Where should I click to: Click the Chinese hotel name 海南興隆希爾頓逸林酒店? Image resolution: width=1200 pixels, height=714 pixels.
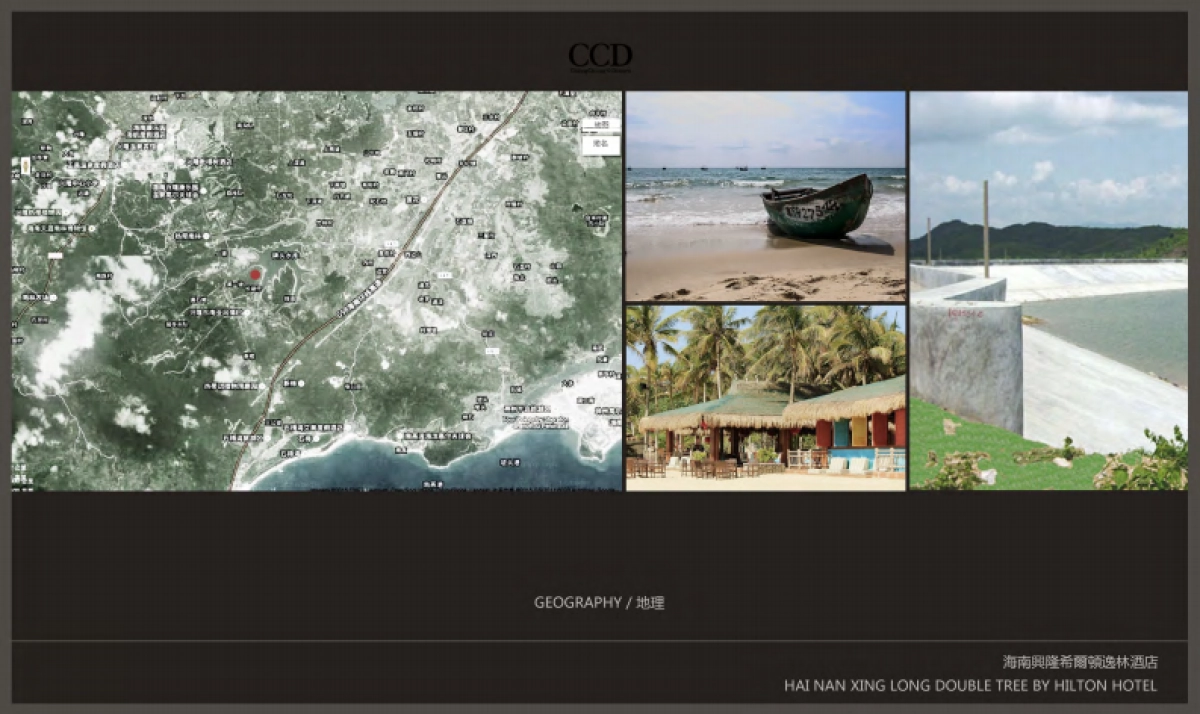tap(1080, 662)
